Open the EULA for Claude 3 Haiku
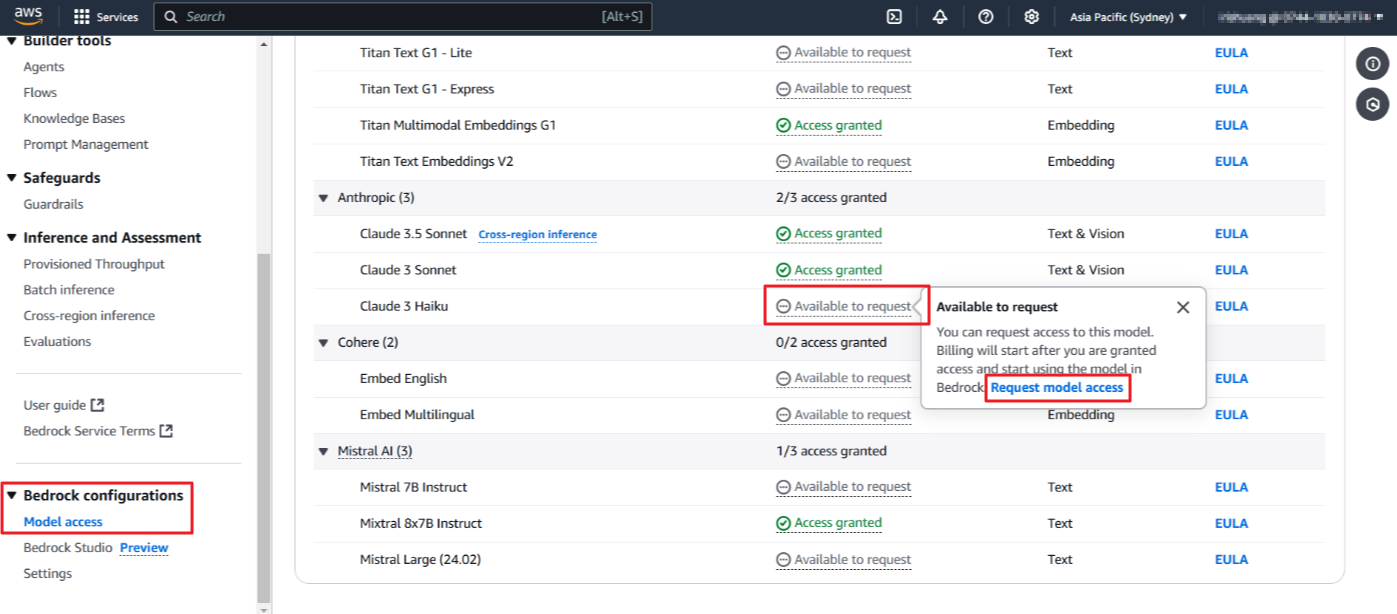The height and width of the screenshot is (614, 1397). 1231,305
